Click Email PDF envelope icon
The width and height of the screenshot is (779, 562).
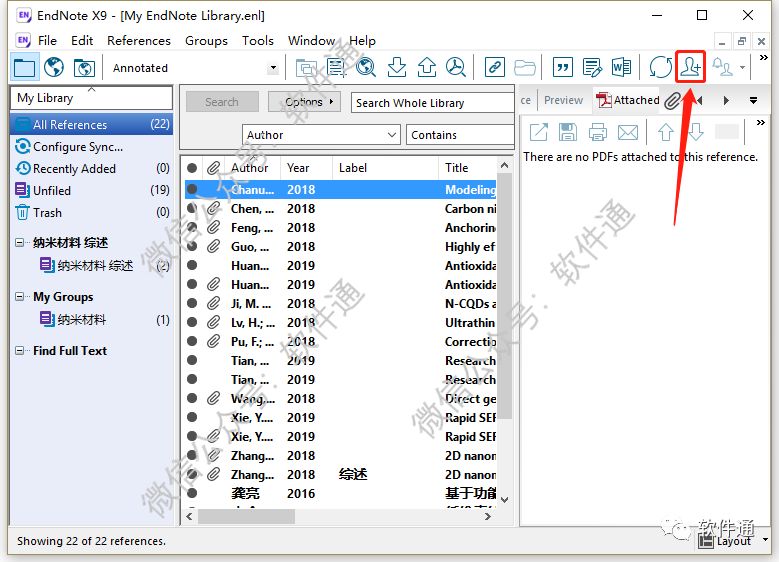(627, 132)
